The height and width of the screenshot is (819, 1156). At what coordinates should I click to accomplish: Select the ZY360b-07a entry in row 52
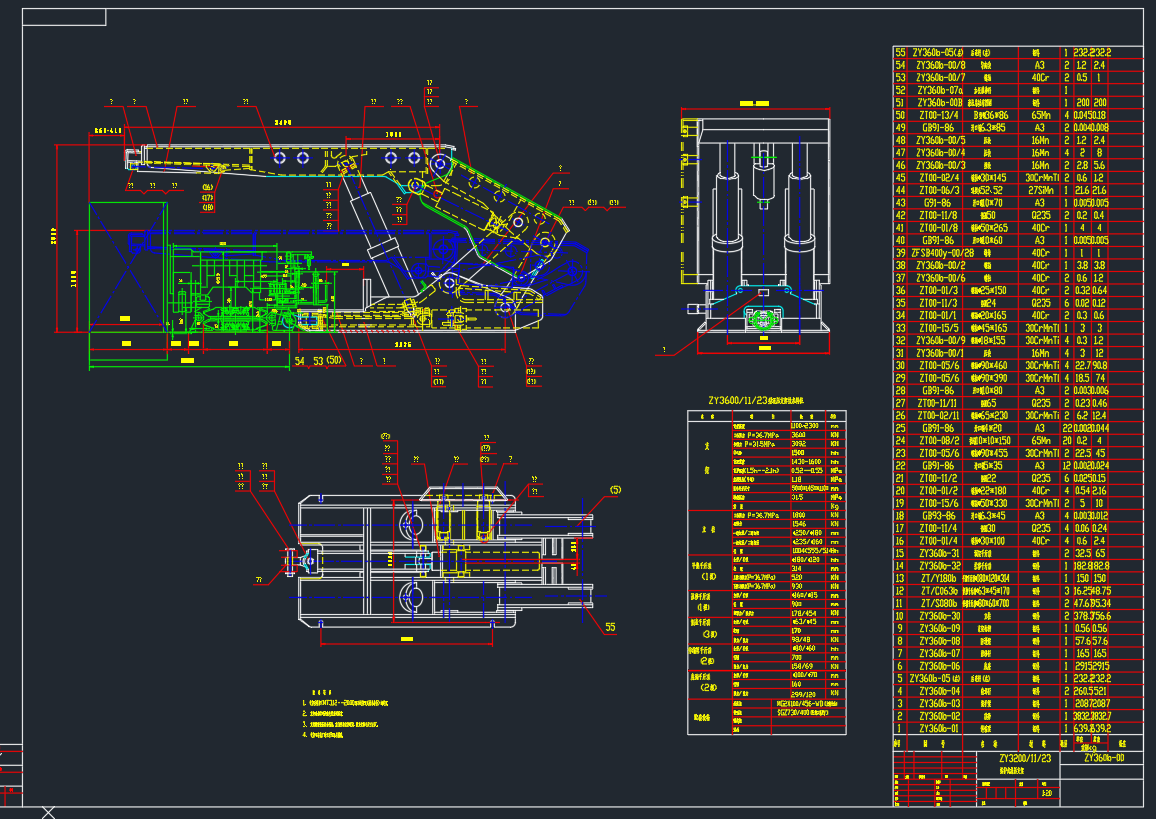pos(939,91)
